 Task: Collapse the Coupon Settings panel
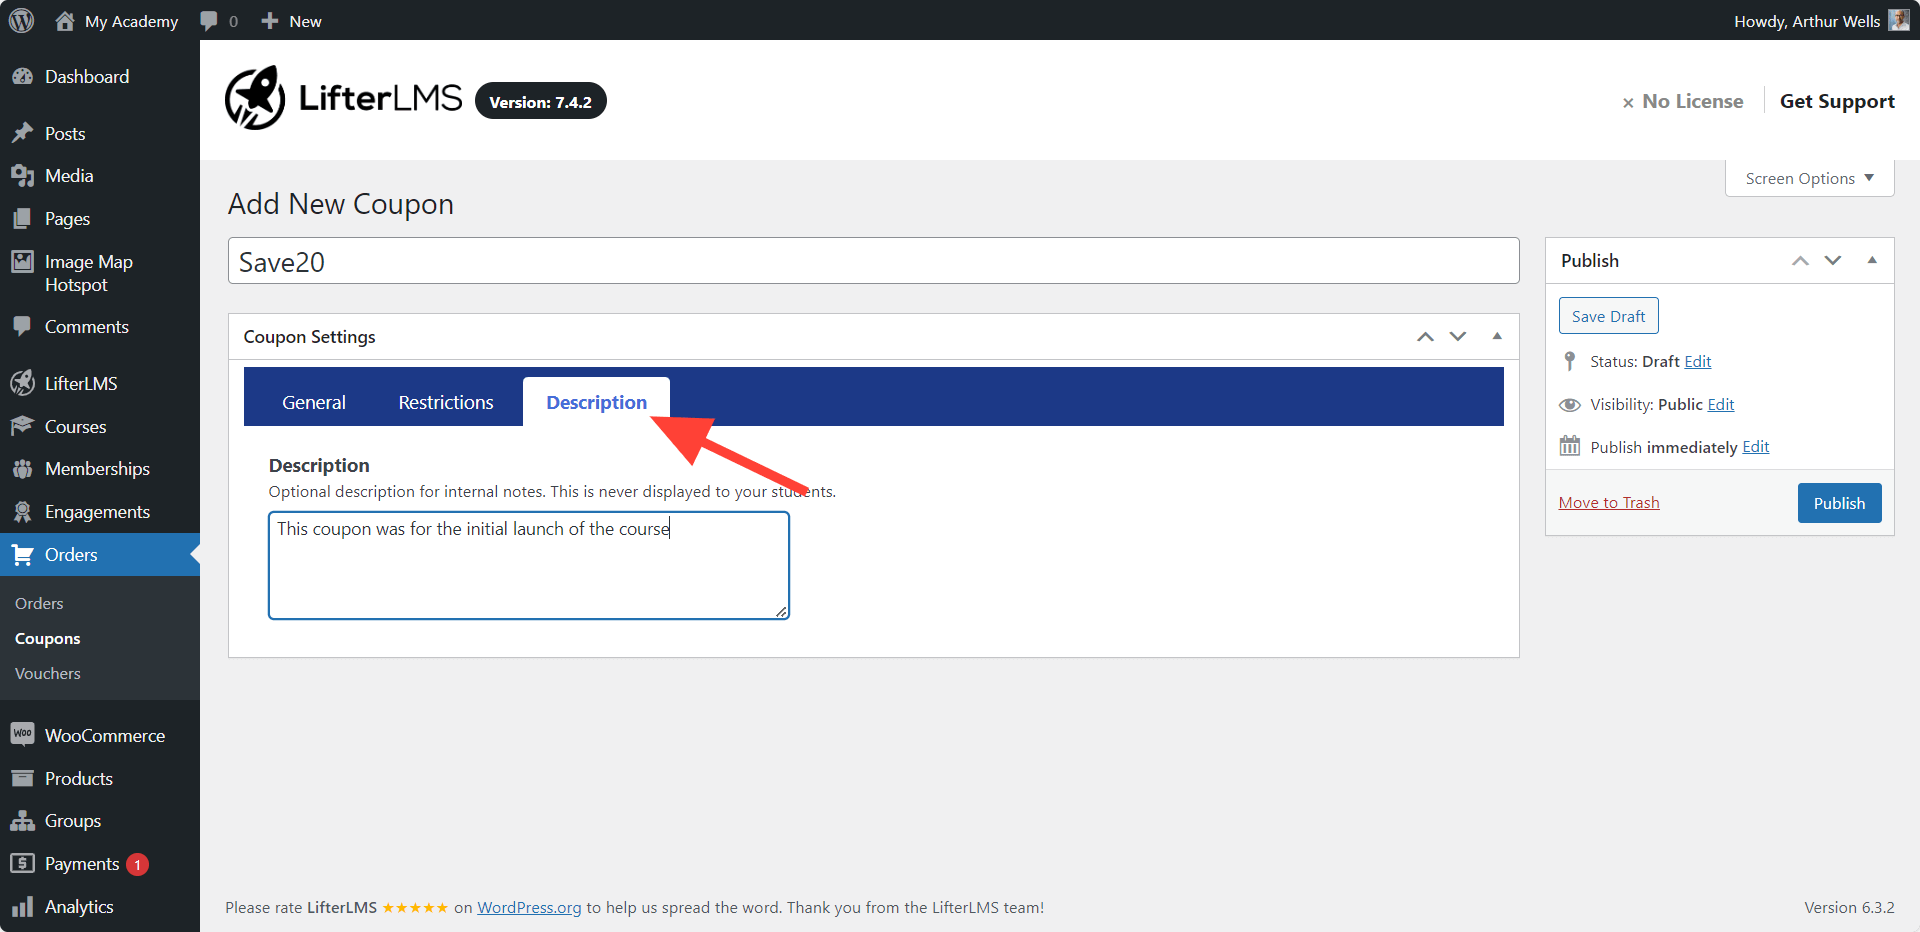(1497, 336)
